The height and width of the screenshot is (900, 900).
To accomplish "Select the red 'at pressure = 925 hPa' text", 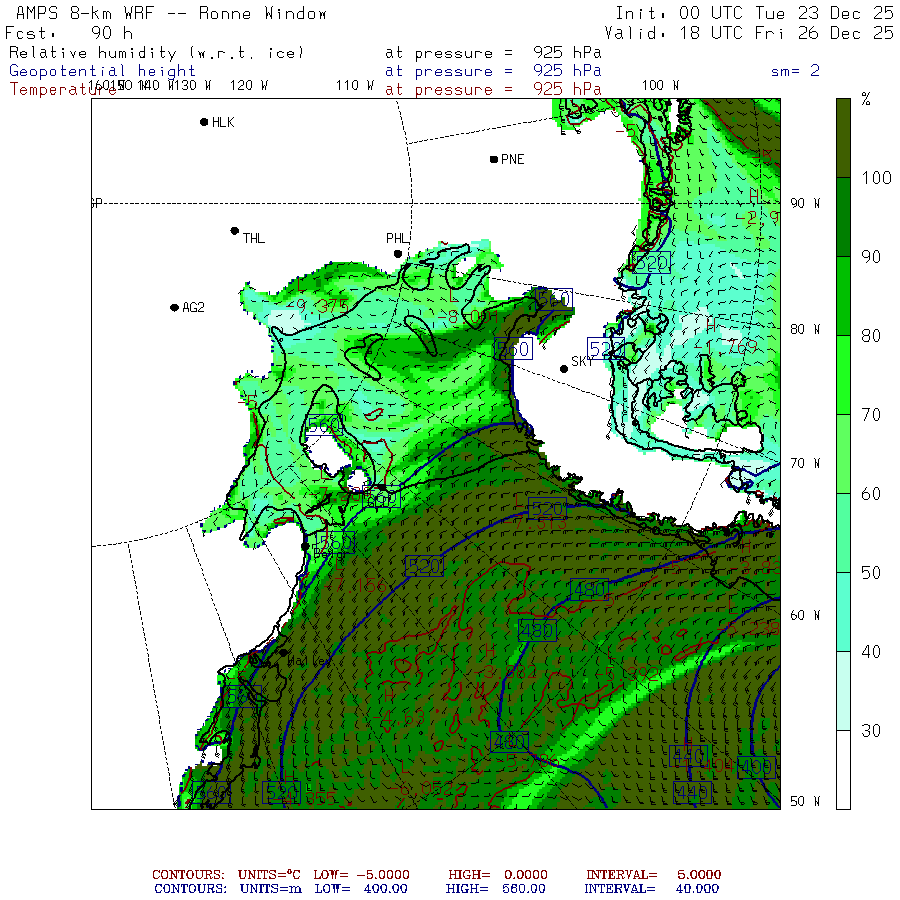I will coord(493,90).
